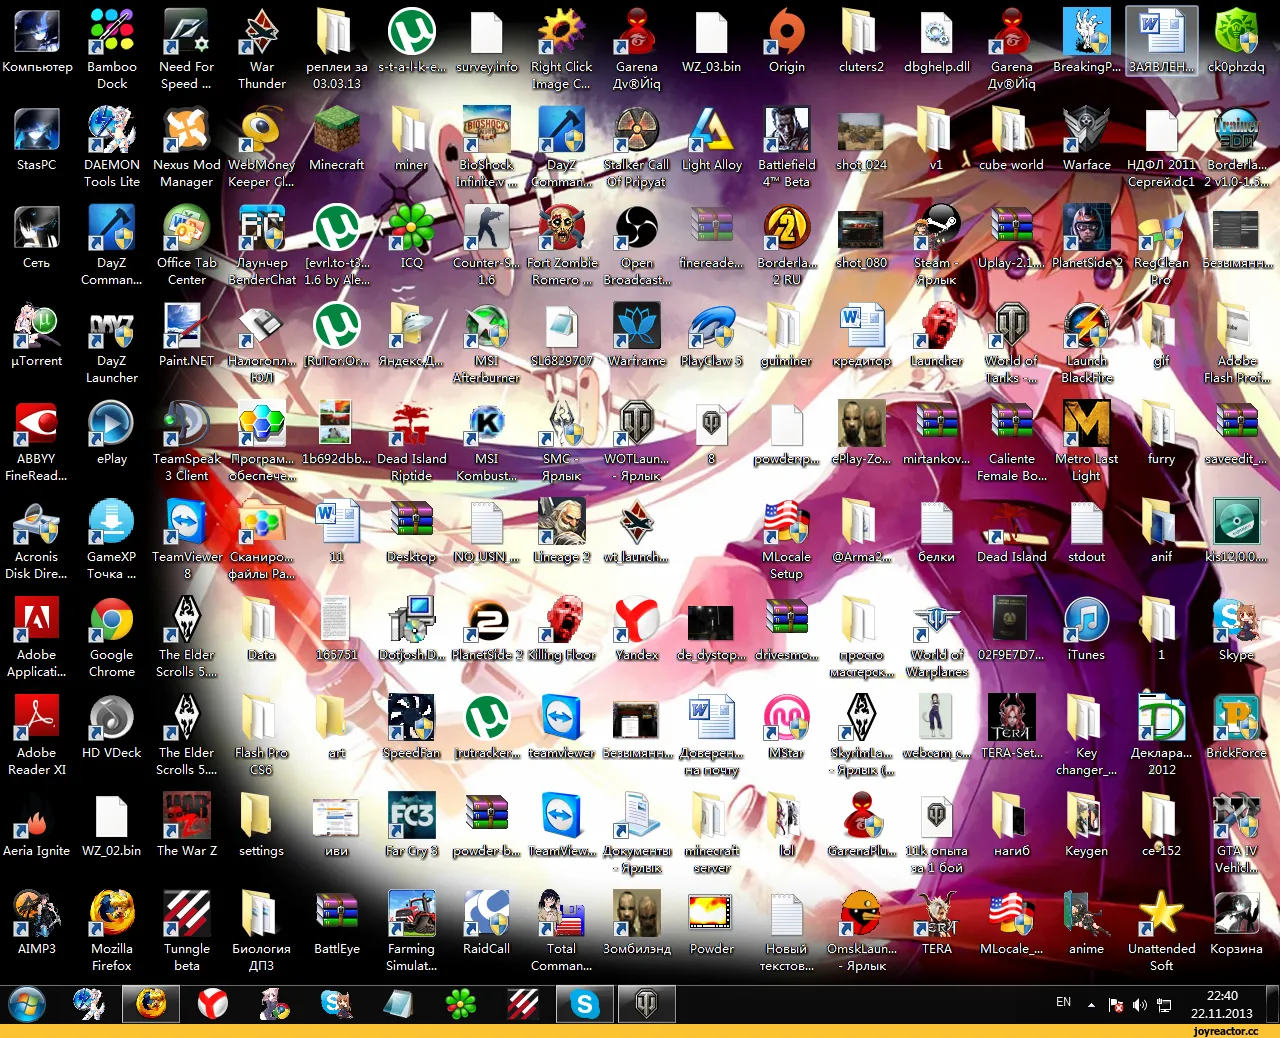The height and width of the screenshot is (1038, 1280).
Task: Open the Minecraft desktop icon
Action: coord(337,140)
